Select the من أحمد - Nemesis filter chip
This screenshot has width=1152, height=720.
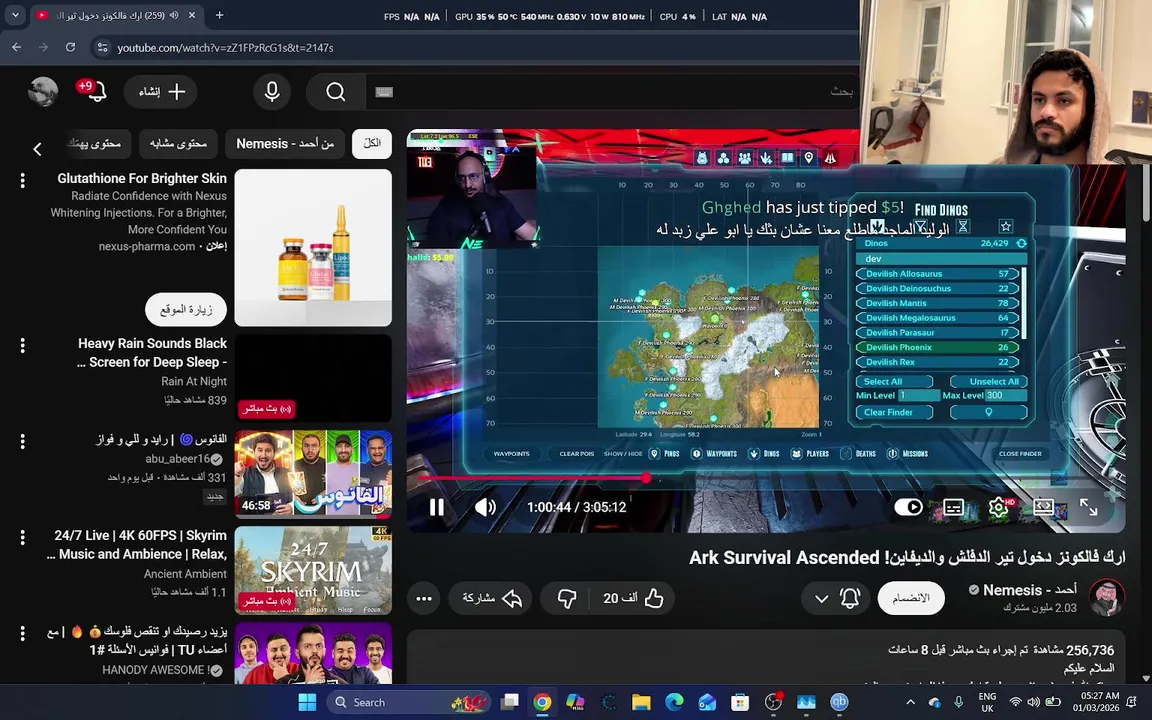285,143
